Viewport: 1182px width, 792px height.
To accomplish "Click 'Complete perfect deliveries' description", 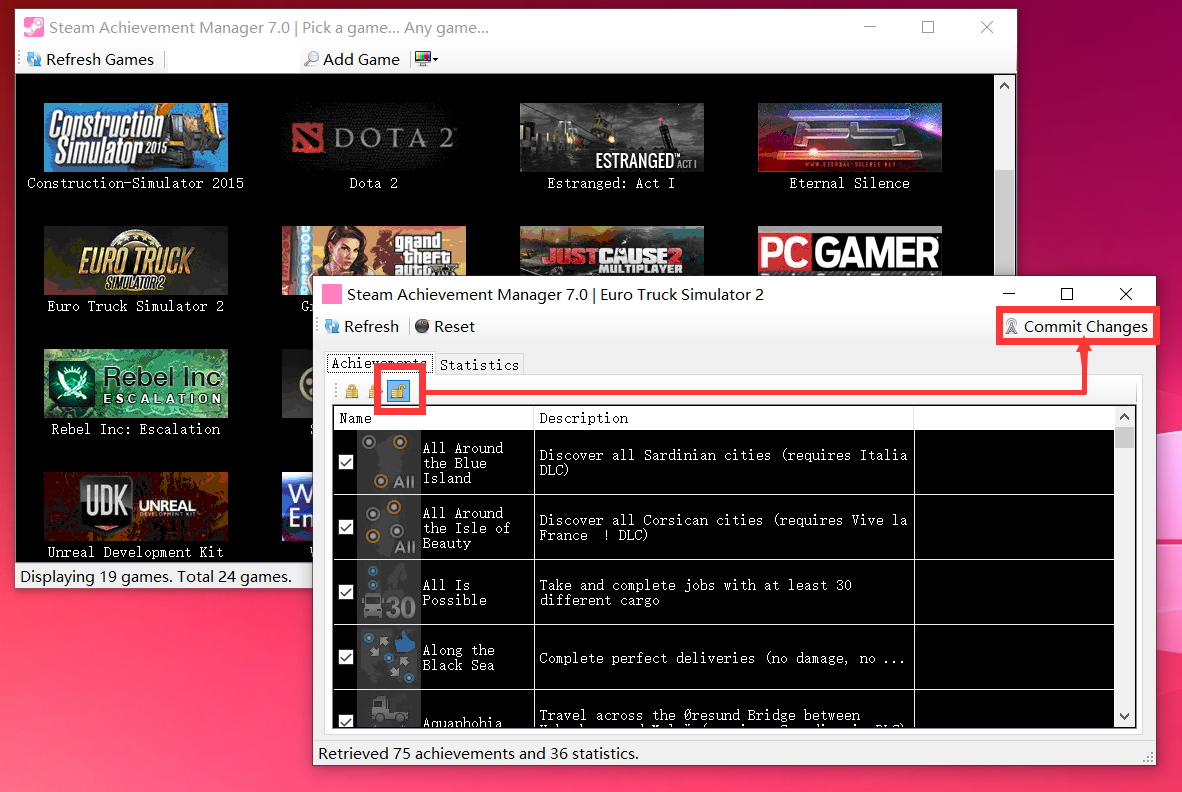I will point(721,658).
